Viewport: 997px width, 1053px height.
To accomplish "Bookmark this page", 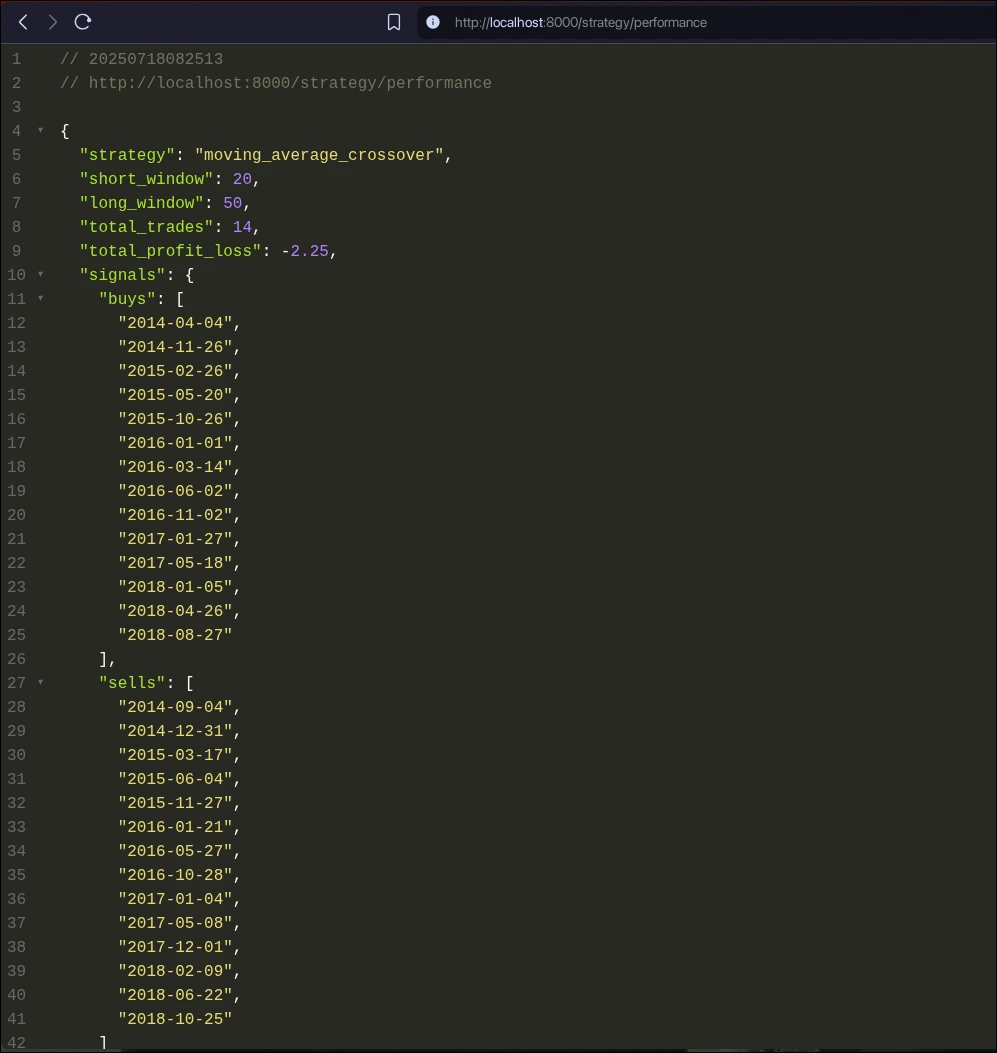I will (x=394, y=22).
